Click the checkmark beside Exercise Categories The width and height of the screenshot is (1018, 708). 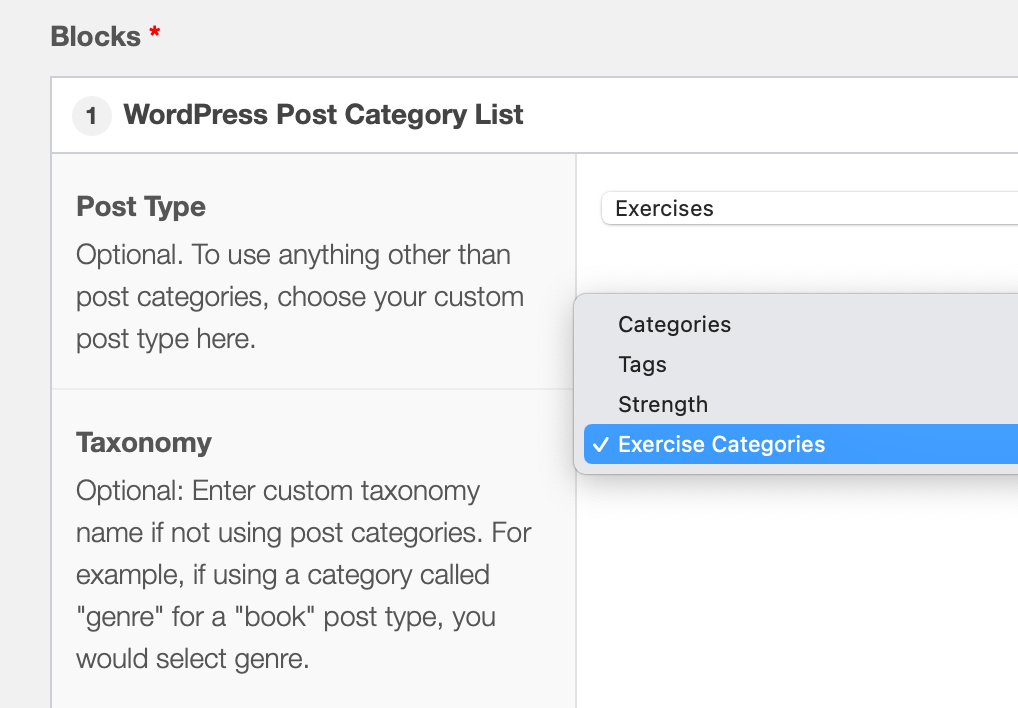pyautogui.click(x=600, y=444)
